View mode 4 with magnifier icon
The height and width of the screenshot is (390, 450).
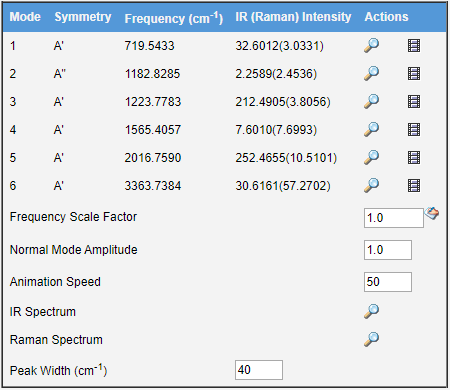click(371, 129)
